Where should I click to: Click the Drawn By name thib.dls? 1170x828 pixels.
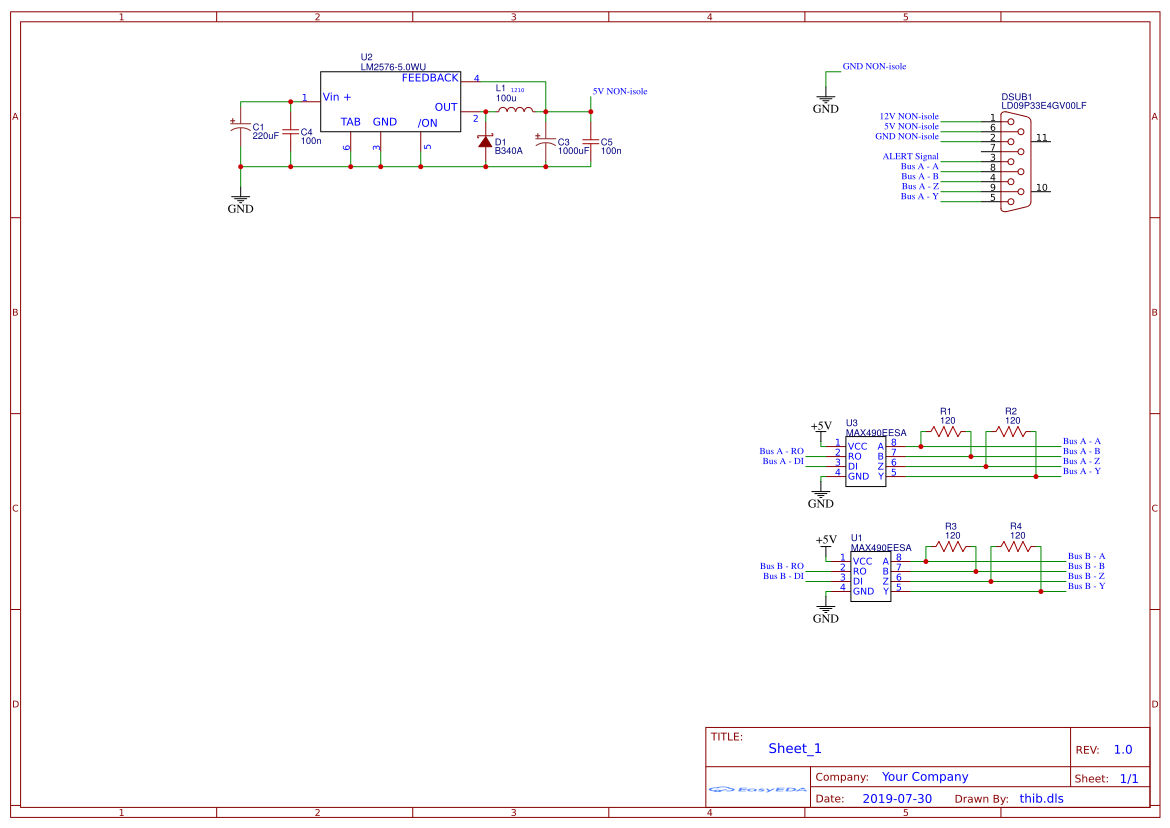point(1042,798)
